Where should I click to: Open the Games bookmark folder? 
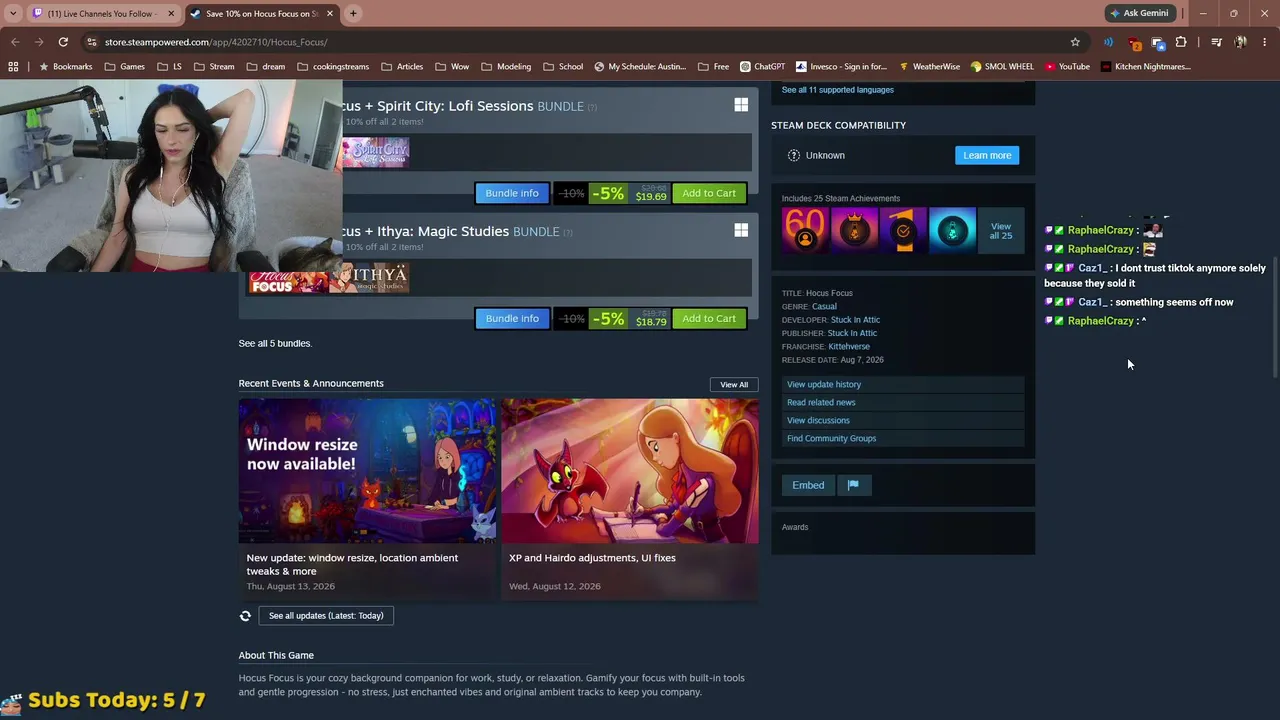point(125,67)
